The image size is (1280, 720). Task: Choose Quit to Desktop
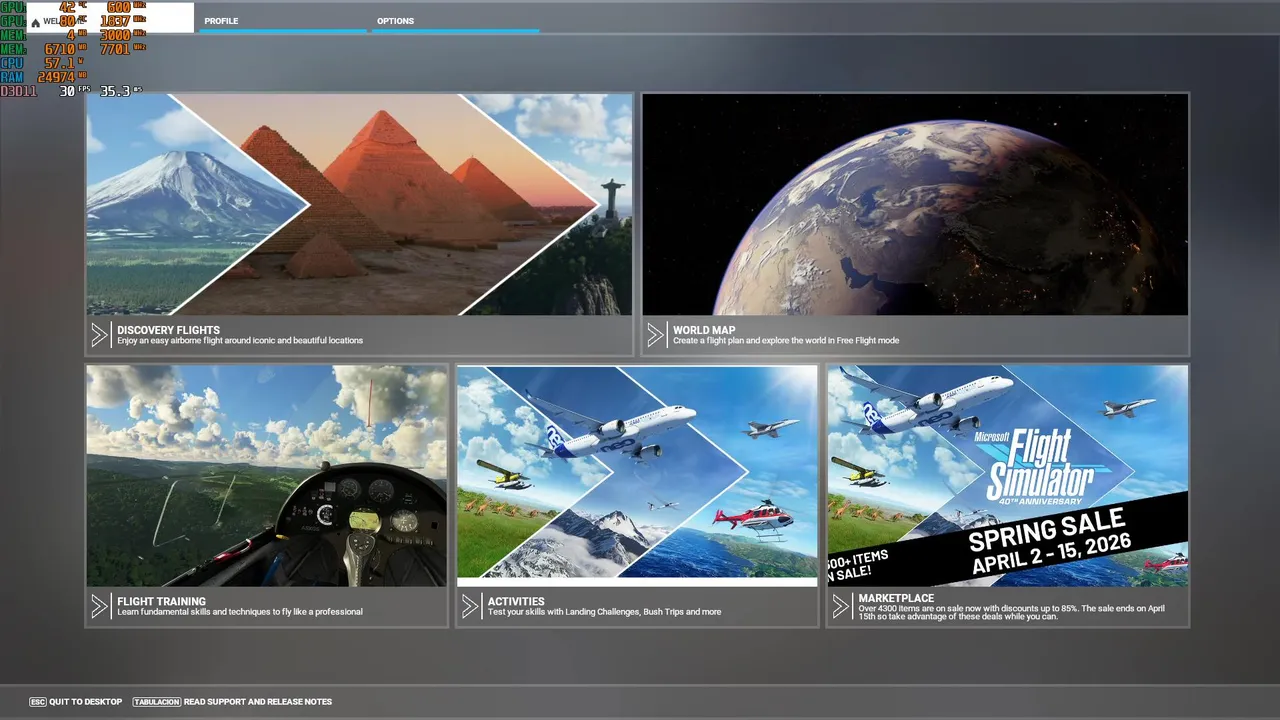click(x=86, y=702)
